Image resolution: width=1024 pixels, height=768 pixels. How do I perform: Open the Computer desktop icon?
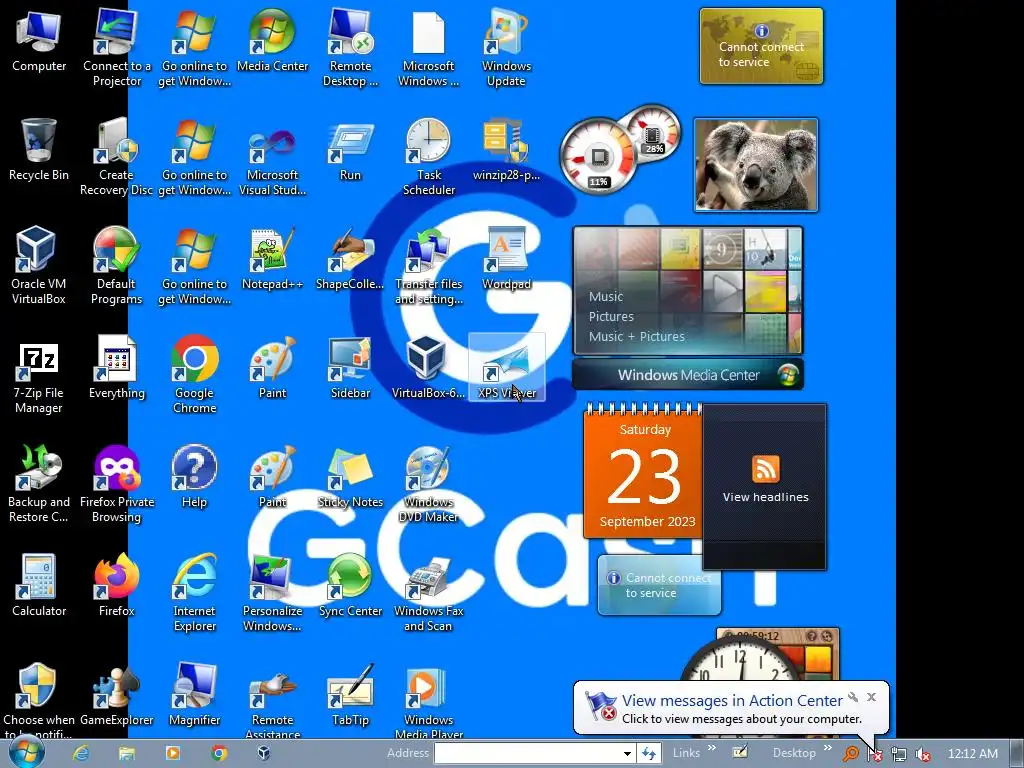pyautogui.click(x=39, y=41)
